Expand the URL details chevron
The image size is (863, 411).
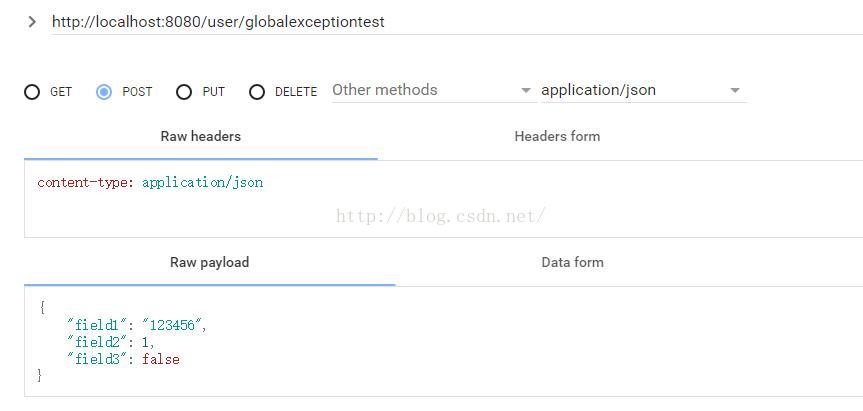[32, 22]
